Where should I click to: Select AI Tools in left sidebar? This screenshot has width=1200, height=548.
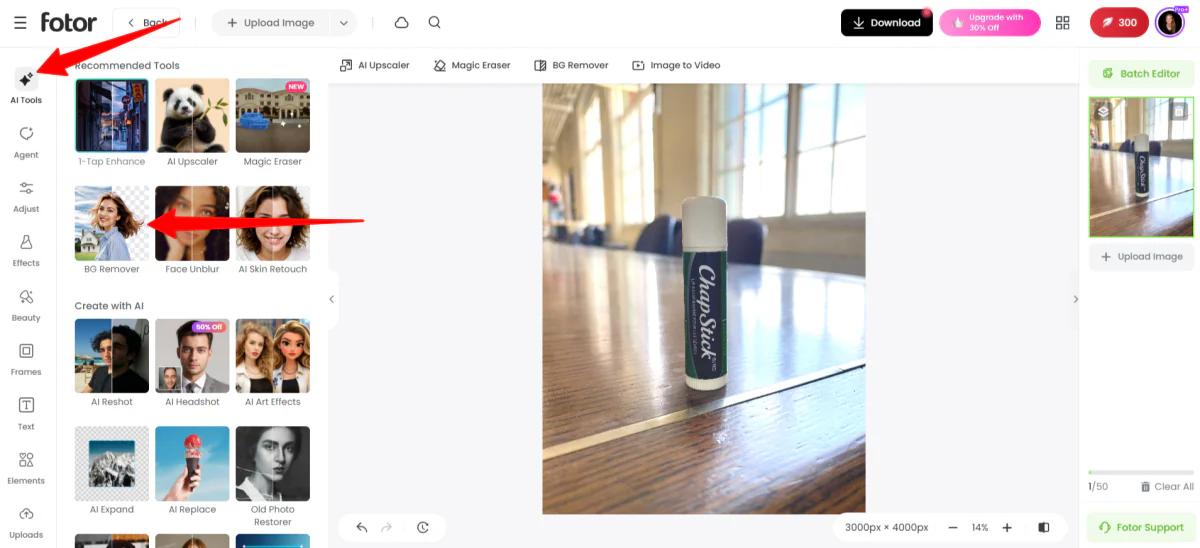point(26,85)
